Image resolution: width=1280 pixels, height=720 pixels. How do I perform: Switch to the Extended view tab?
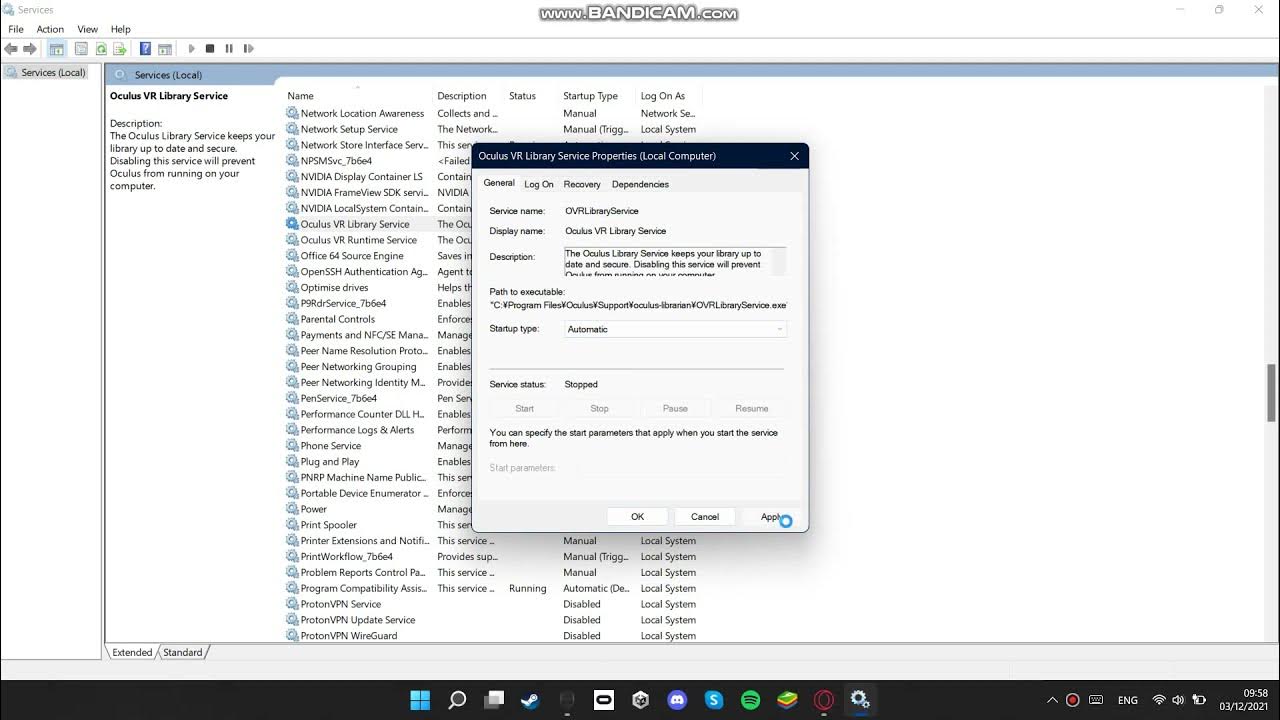point(132,652)
